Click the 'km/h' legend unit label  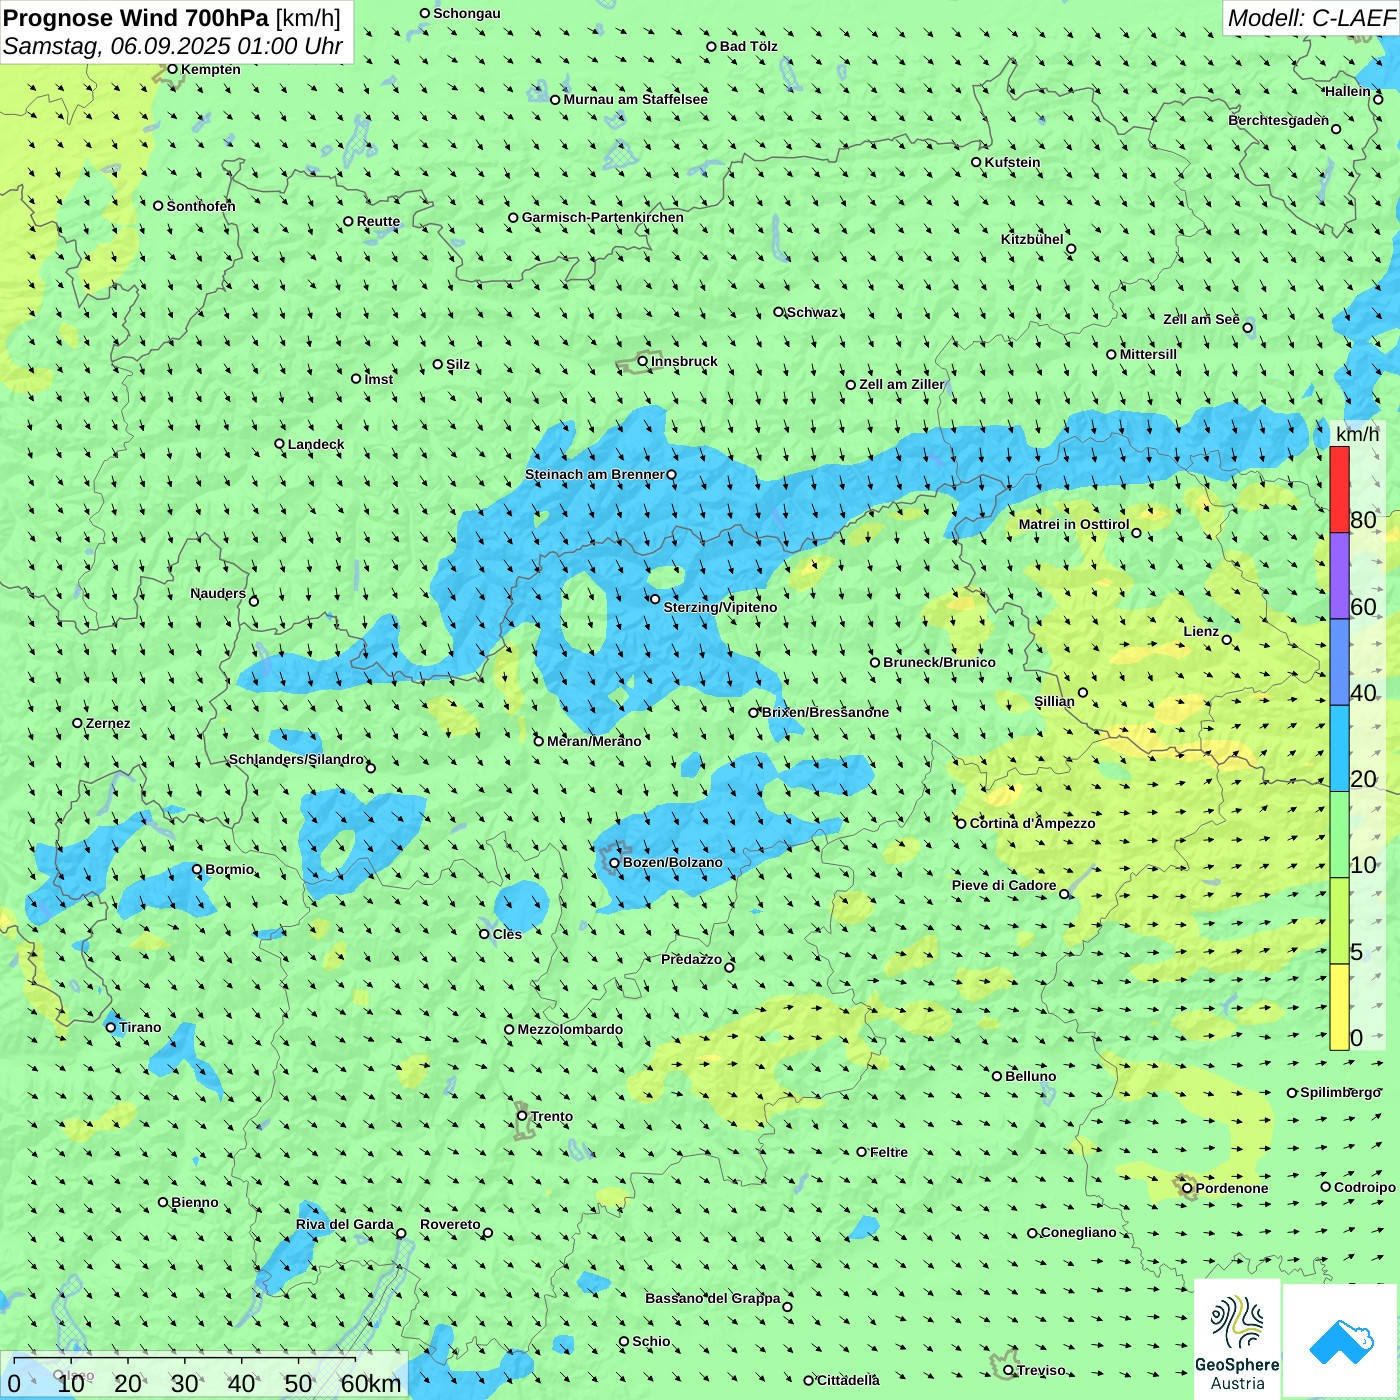(x=1357, y=433)
